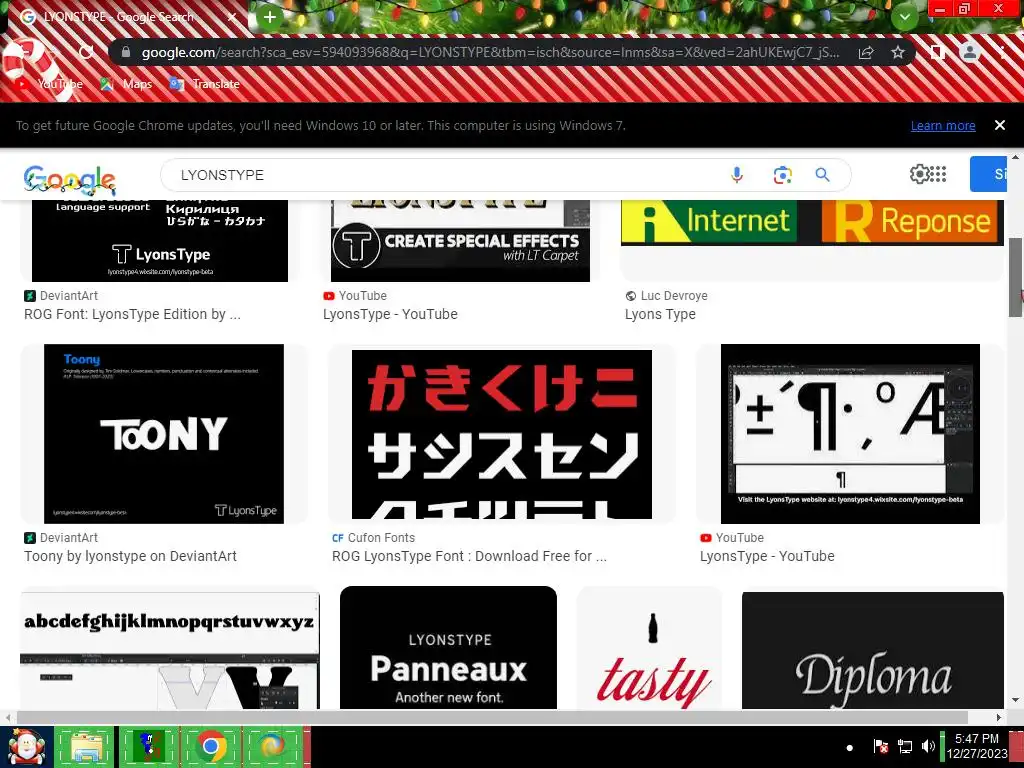Open the Translate bookmark
1024x768 pixels.
(204, 84)
